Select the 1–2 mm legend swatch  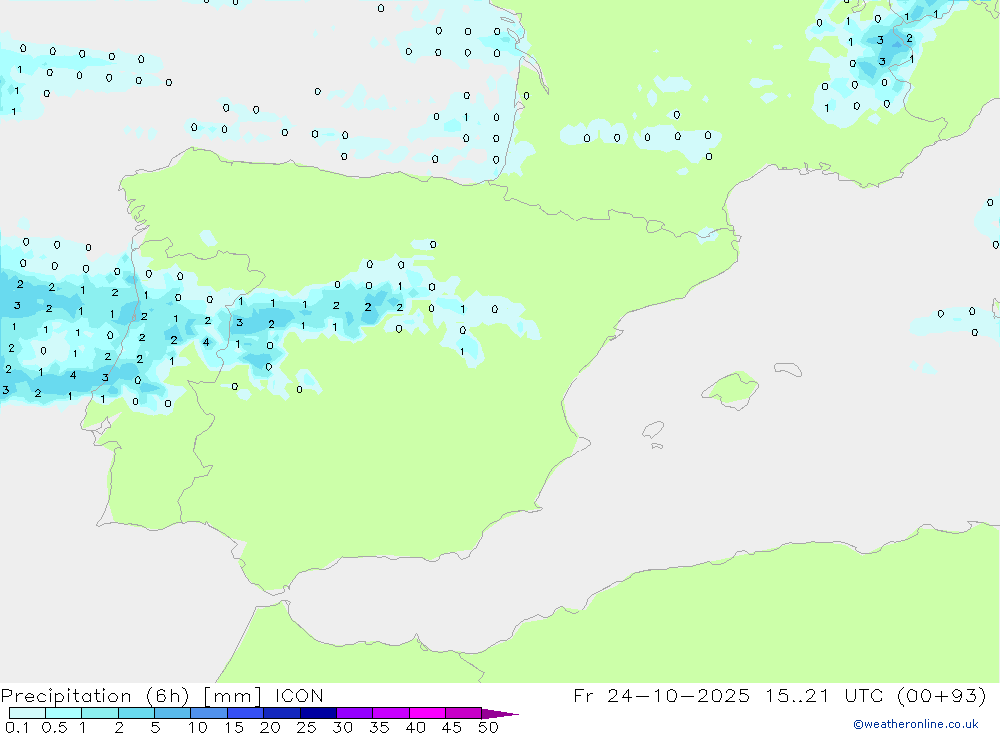(x=100, y=713)
